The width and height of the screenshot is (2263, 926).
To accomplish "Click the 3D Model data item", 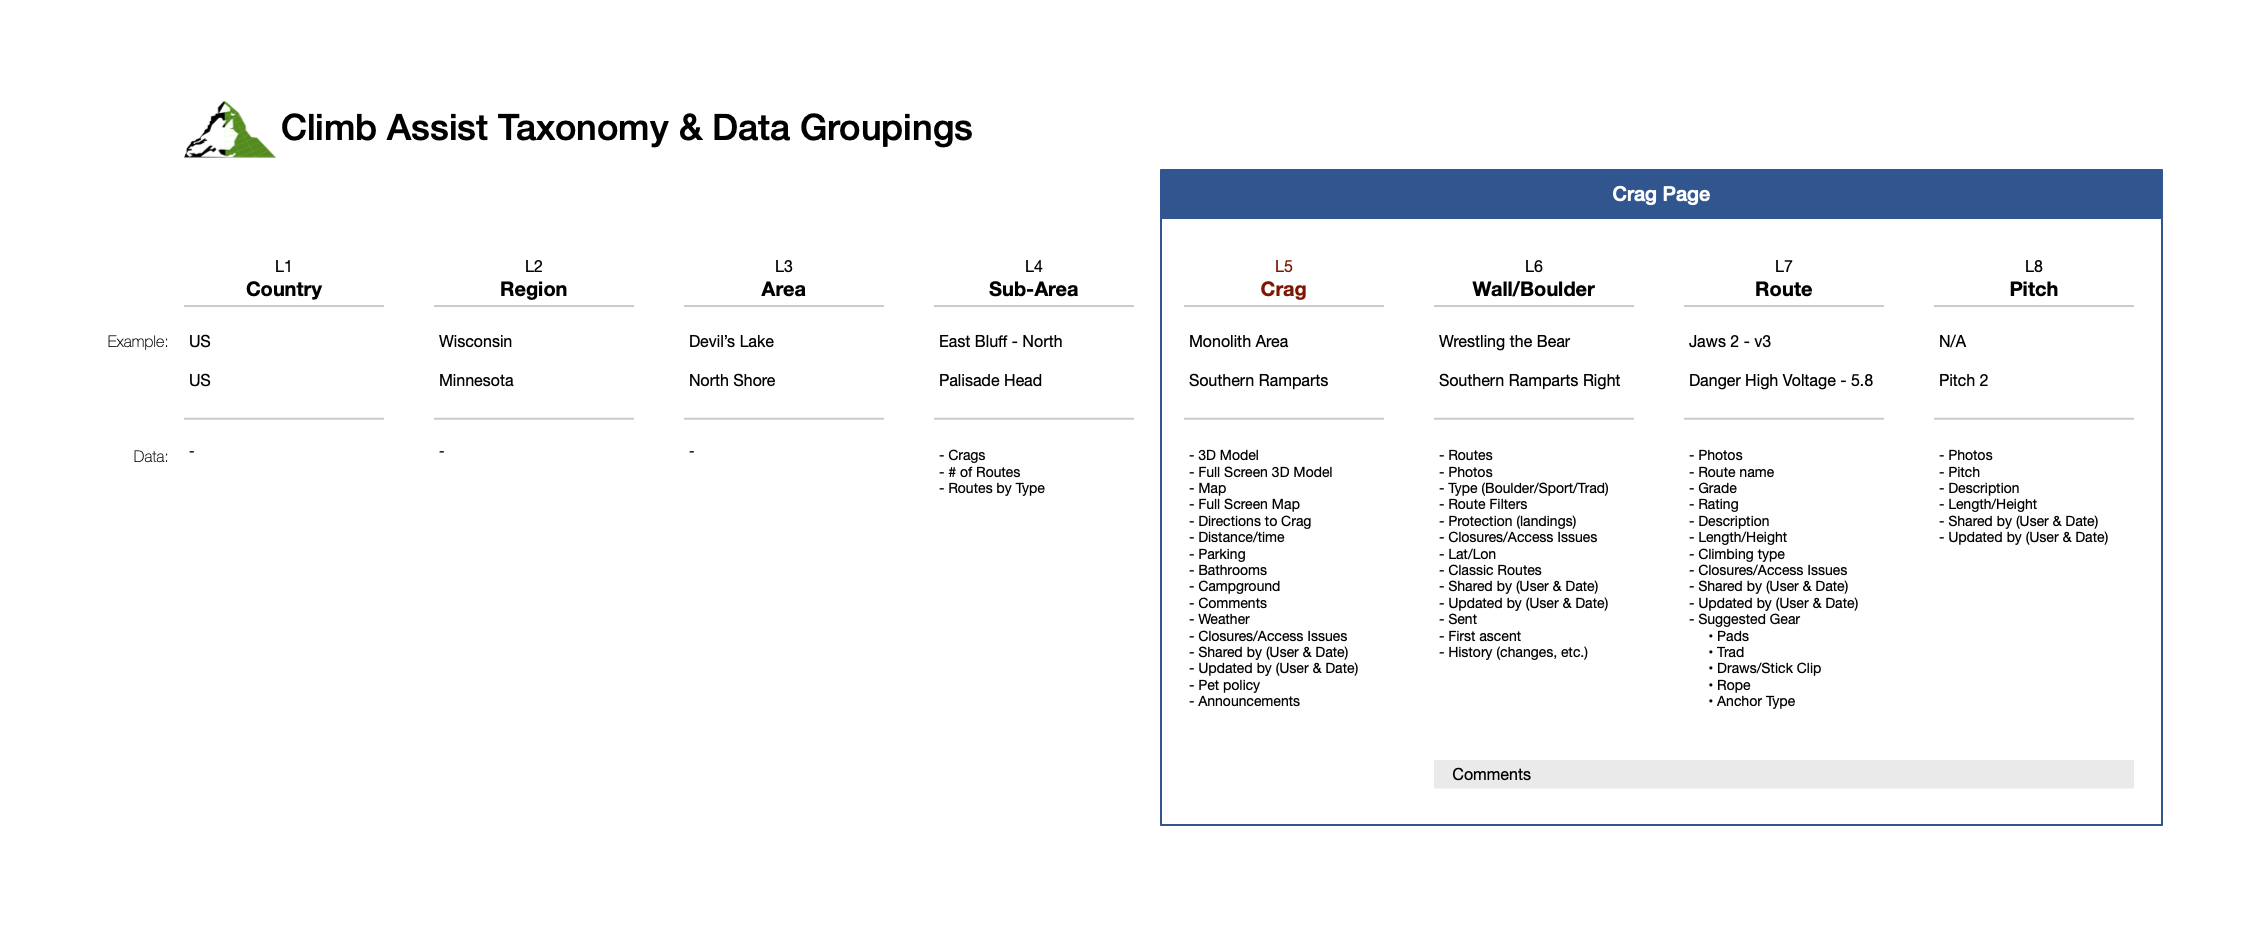I will pyautogui.click(x=1224, y=455).
